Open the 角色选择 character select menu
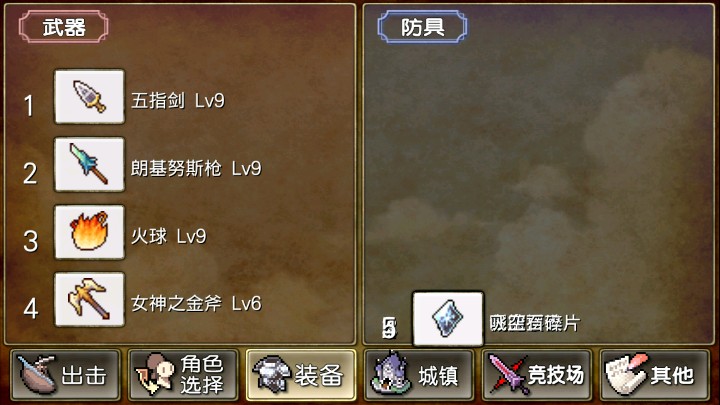The height and width of the screenshot is (405, 720). [183, 375]
